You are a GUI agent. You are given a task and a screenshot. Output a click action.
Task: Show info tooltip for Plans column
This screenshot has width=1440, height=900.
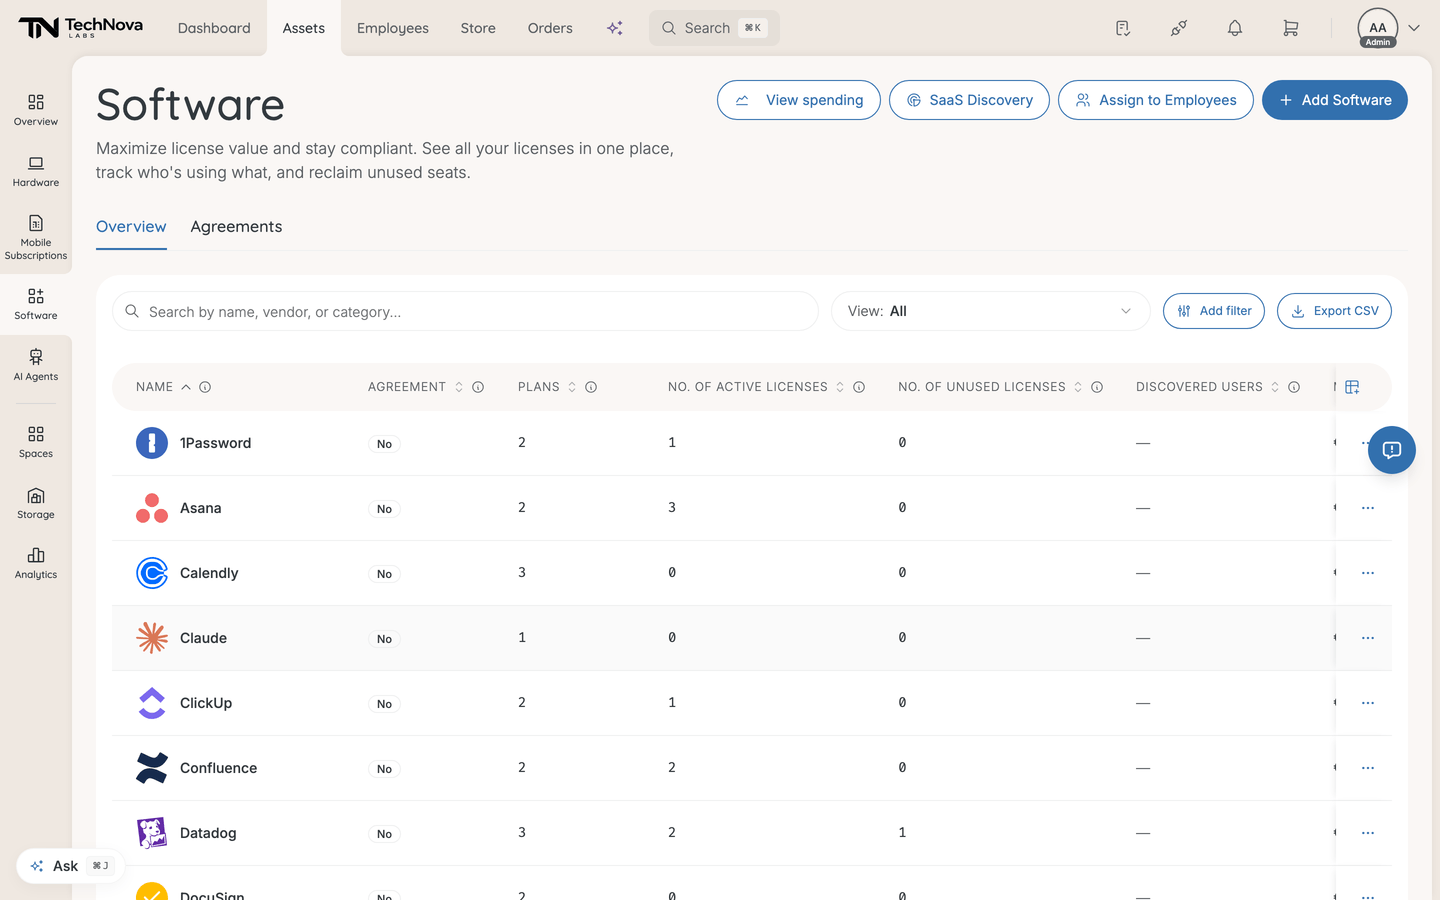pyautogui.click(x=591, y=387)
